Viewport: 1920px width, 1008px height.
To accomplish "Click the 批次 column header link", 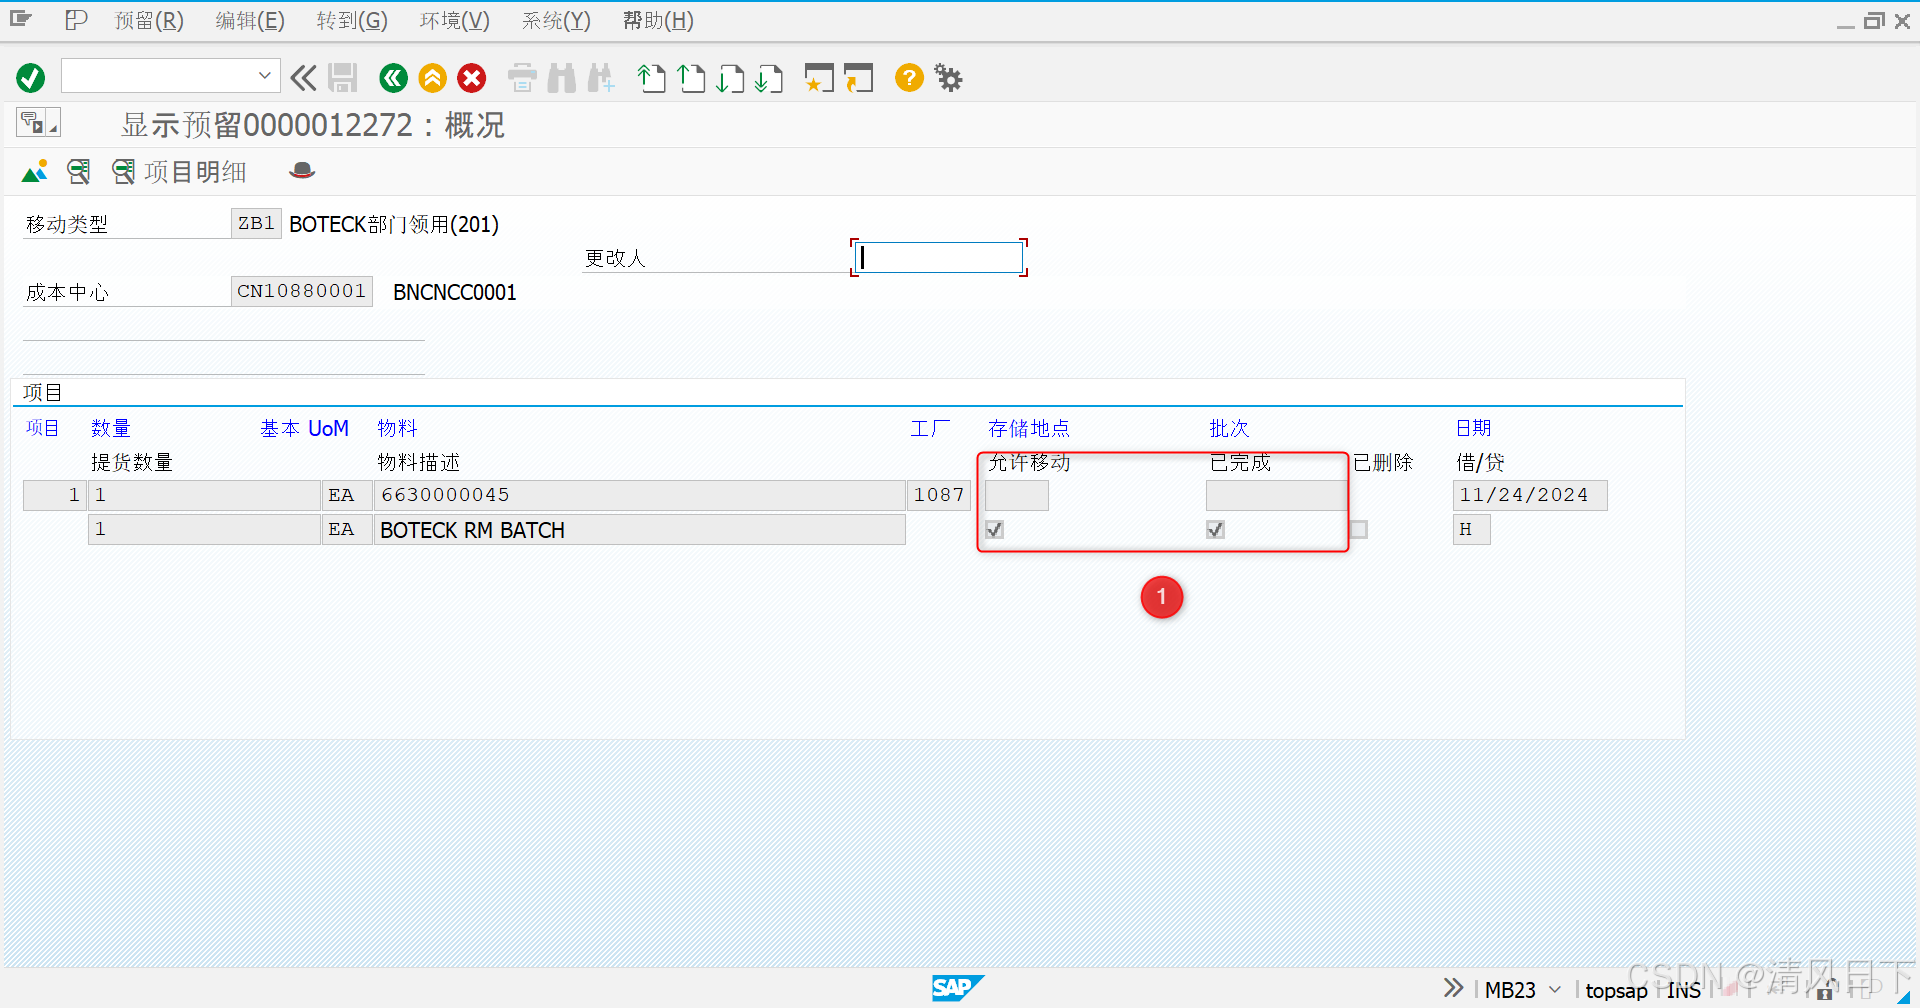I will [1229, 428].
